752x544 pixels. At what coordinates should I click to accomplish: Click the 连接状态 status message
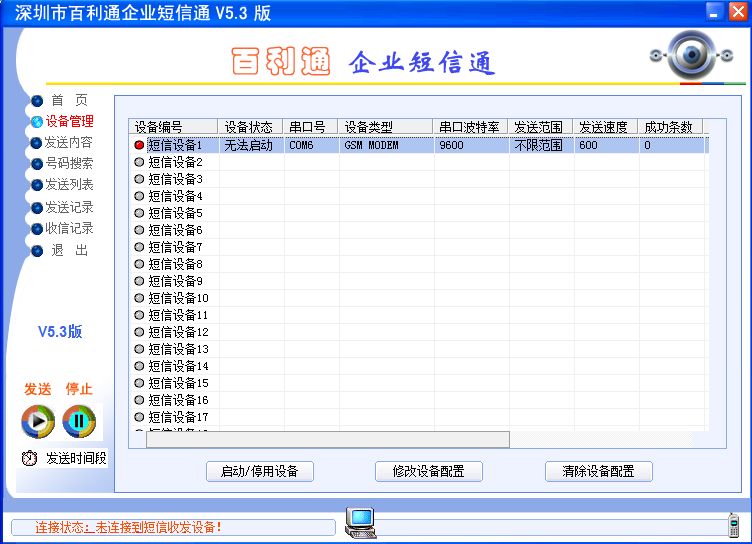click(x=129, y=528)
